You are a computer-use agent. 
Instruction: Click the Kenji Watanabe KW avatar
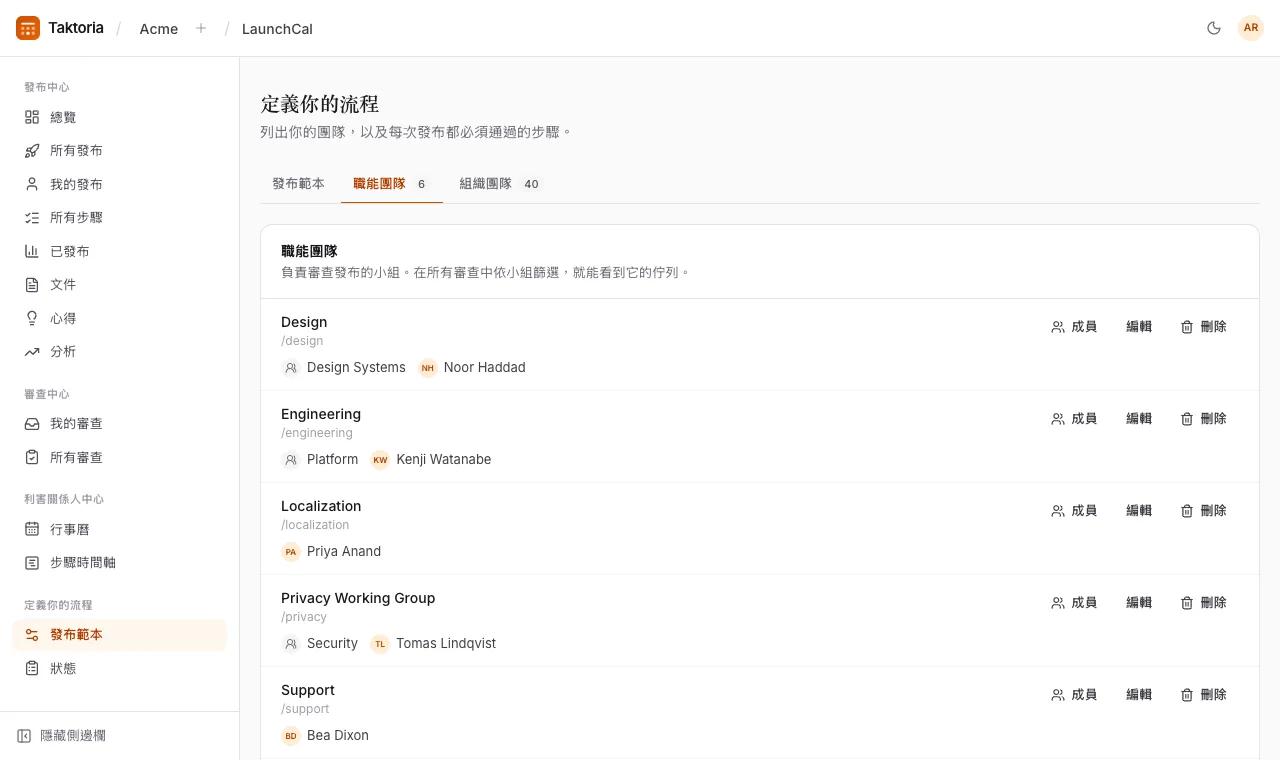pyautogui.click(x=380, y=460)
